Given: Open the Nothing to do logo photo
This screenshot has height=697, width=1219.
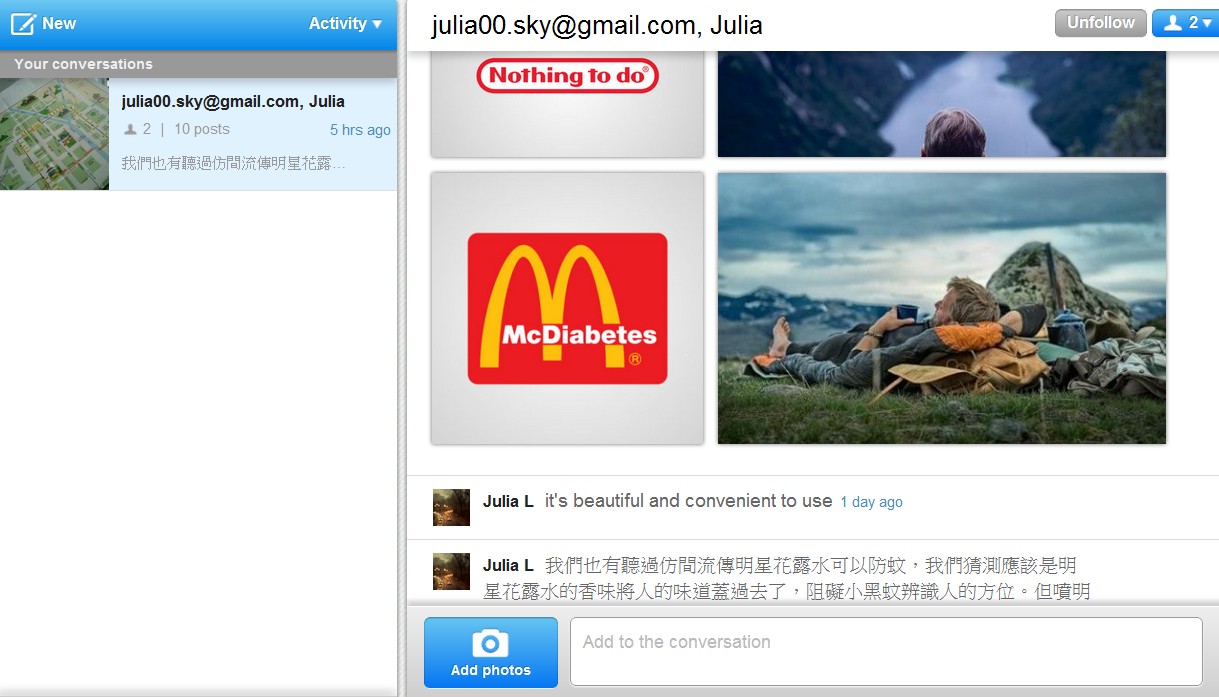Looking at the screenshot, I should tap(567, 104).
